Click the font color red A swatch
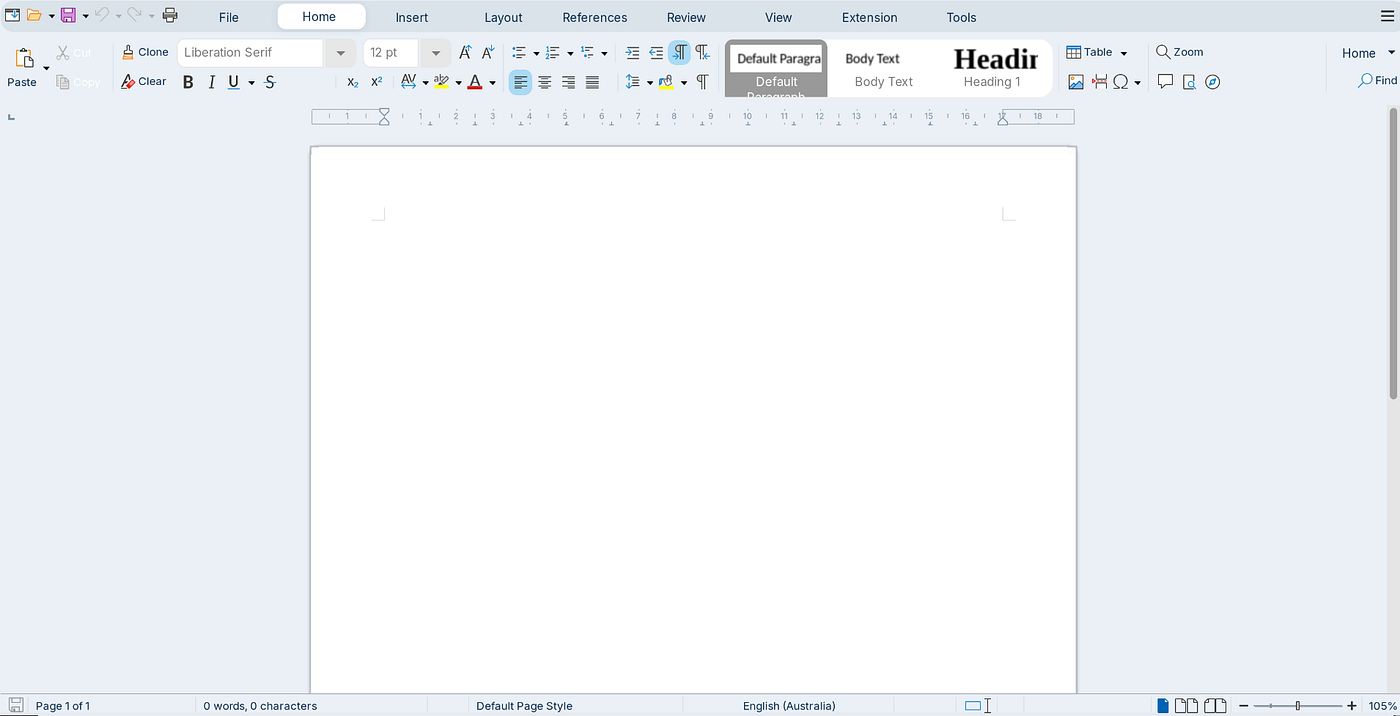Screen dimensions: 1400x716 point(475,82)
